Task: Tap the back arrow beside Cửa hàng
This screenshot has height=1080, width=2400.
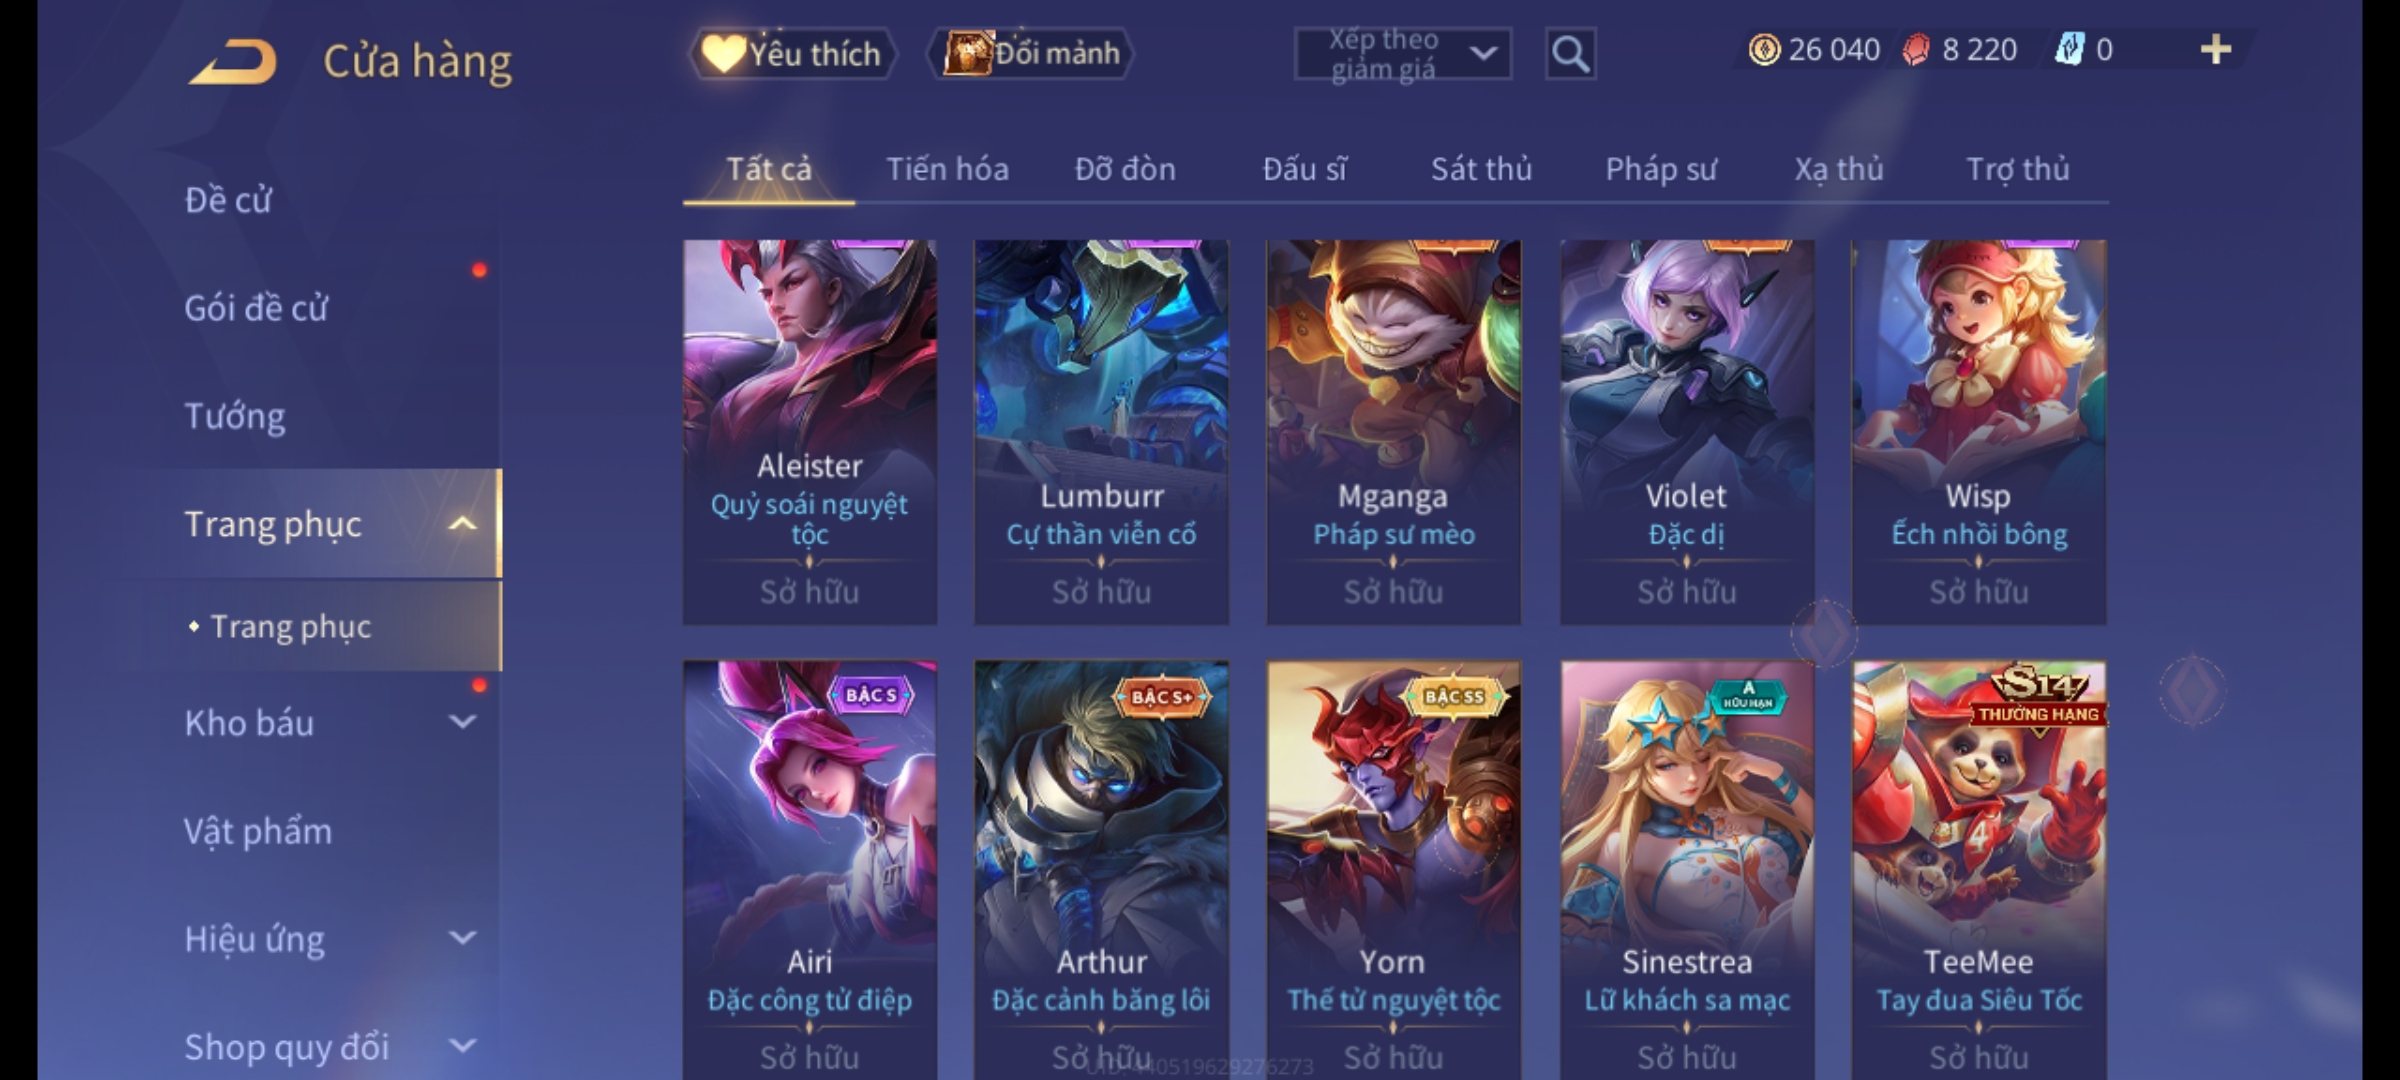Action: (233, 62)
